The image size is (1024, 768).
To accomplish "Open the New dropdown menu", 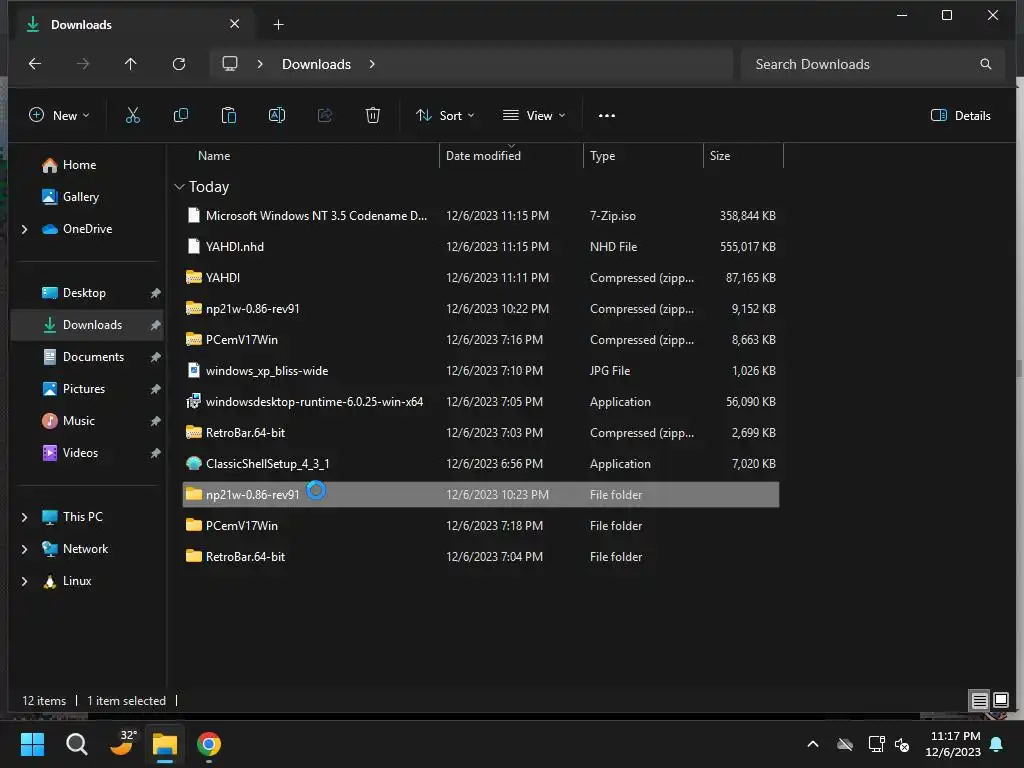I will tap(59, 116).
